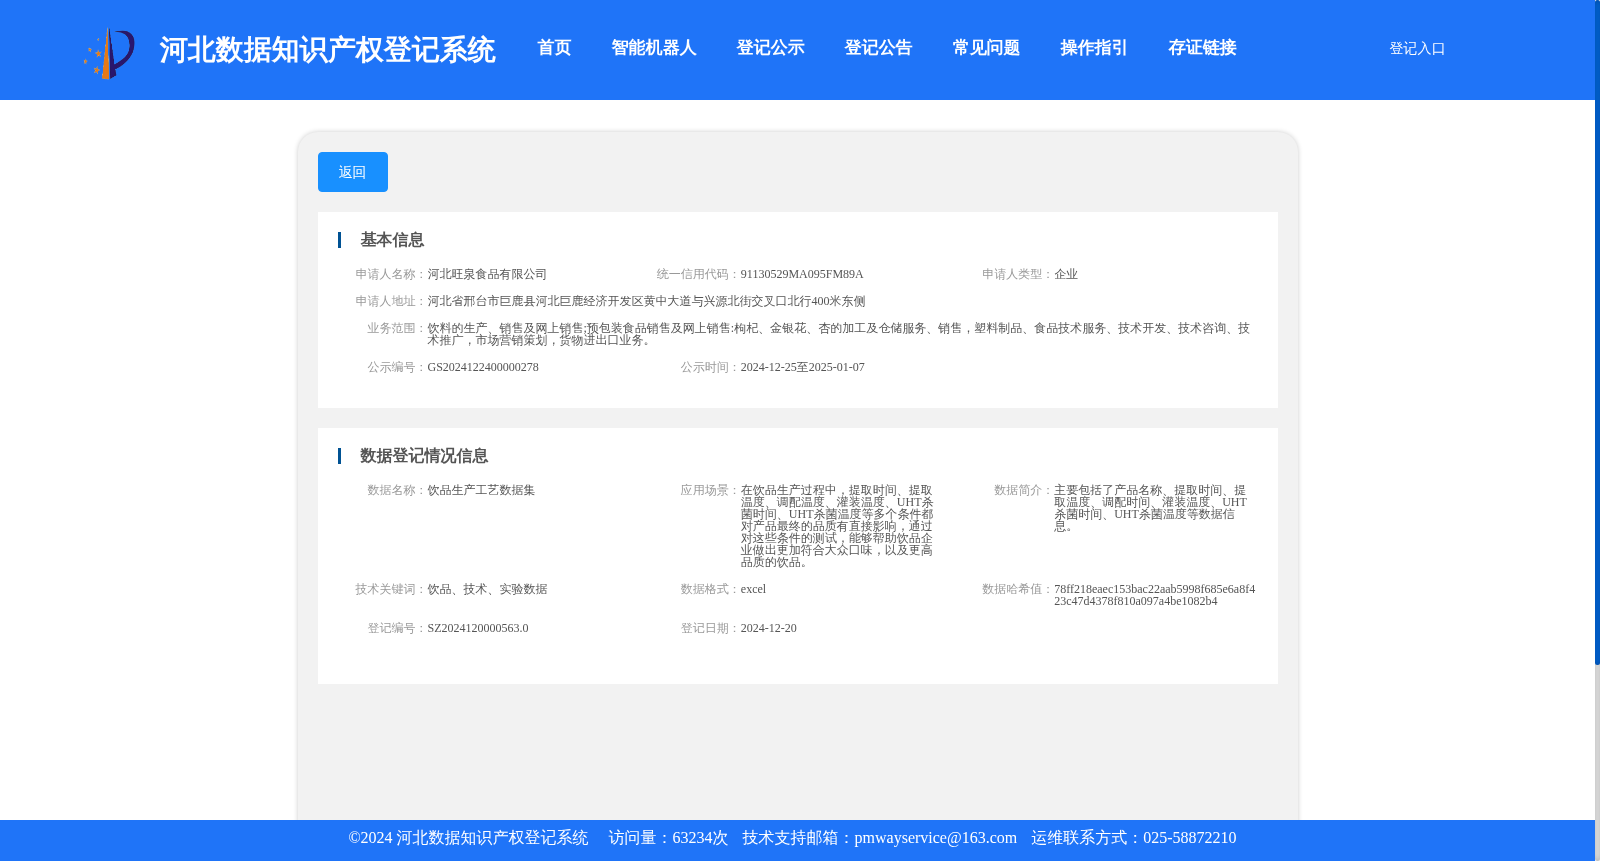1600x861 pixels.
Task: Click data format value excel
Action: click(753, 589)
